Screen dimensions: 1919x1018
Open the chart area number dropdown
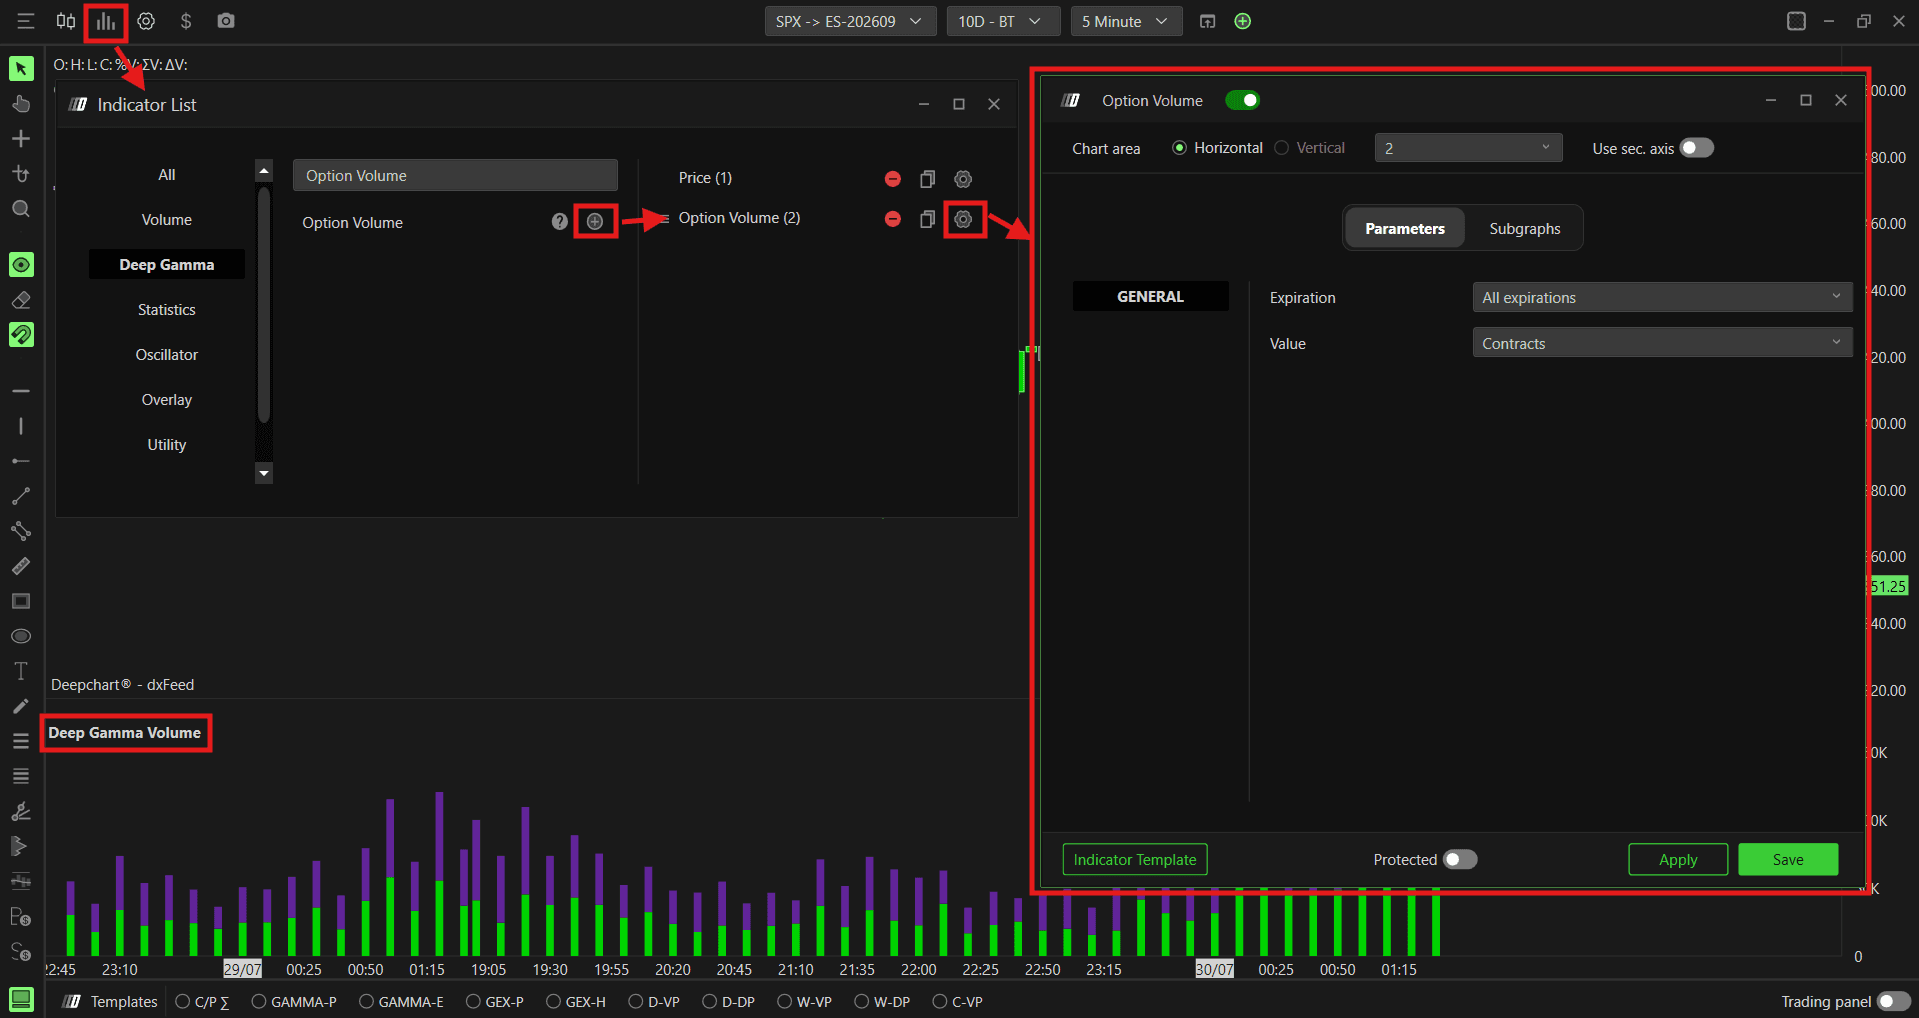(x=1468, y=148)
